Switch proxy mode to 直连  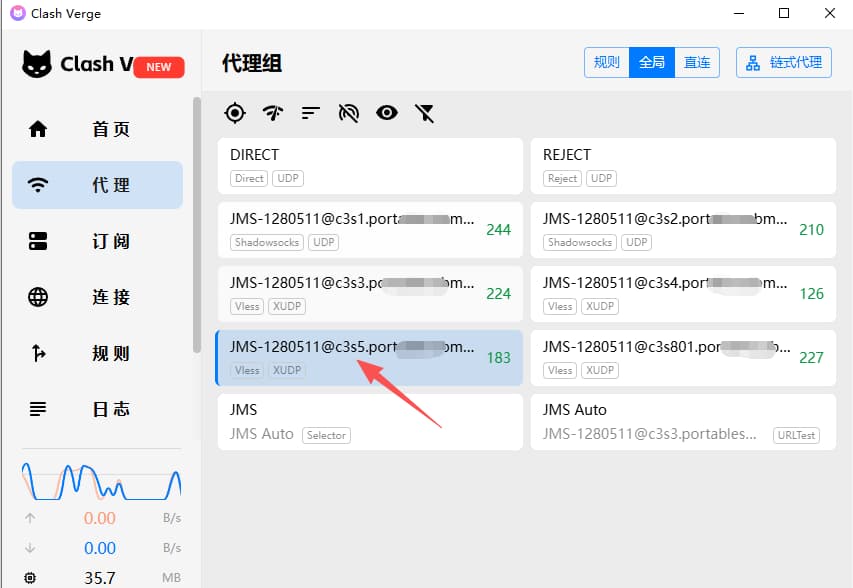point(697,63)
